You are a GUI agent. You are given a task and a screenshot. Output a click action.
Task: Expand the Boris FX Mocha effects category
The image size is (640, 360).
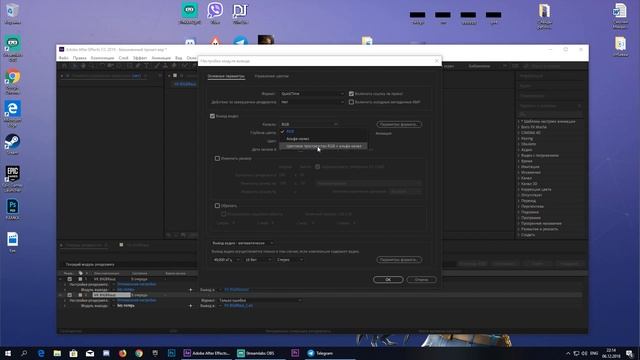(x=533, y=127)
